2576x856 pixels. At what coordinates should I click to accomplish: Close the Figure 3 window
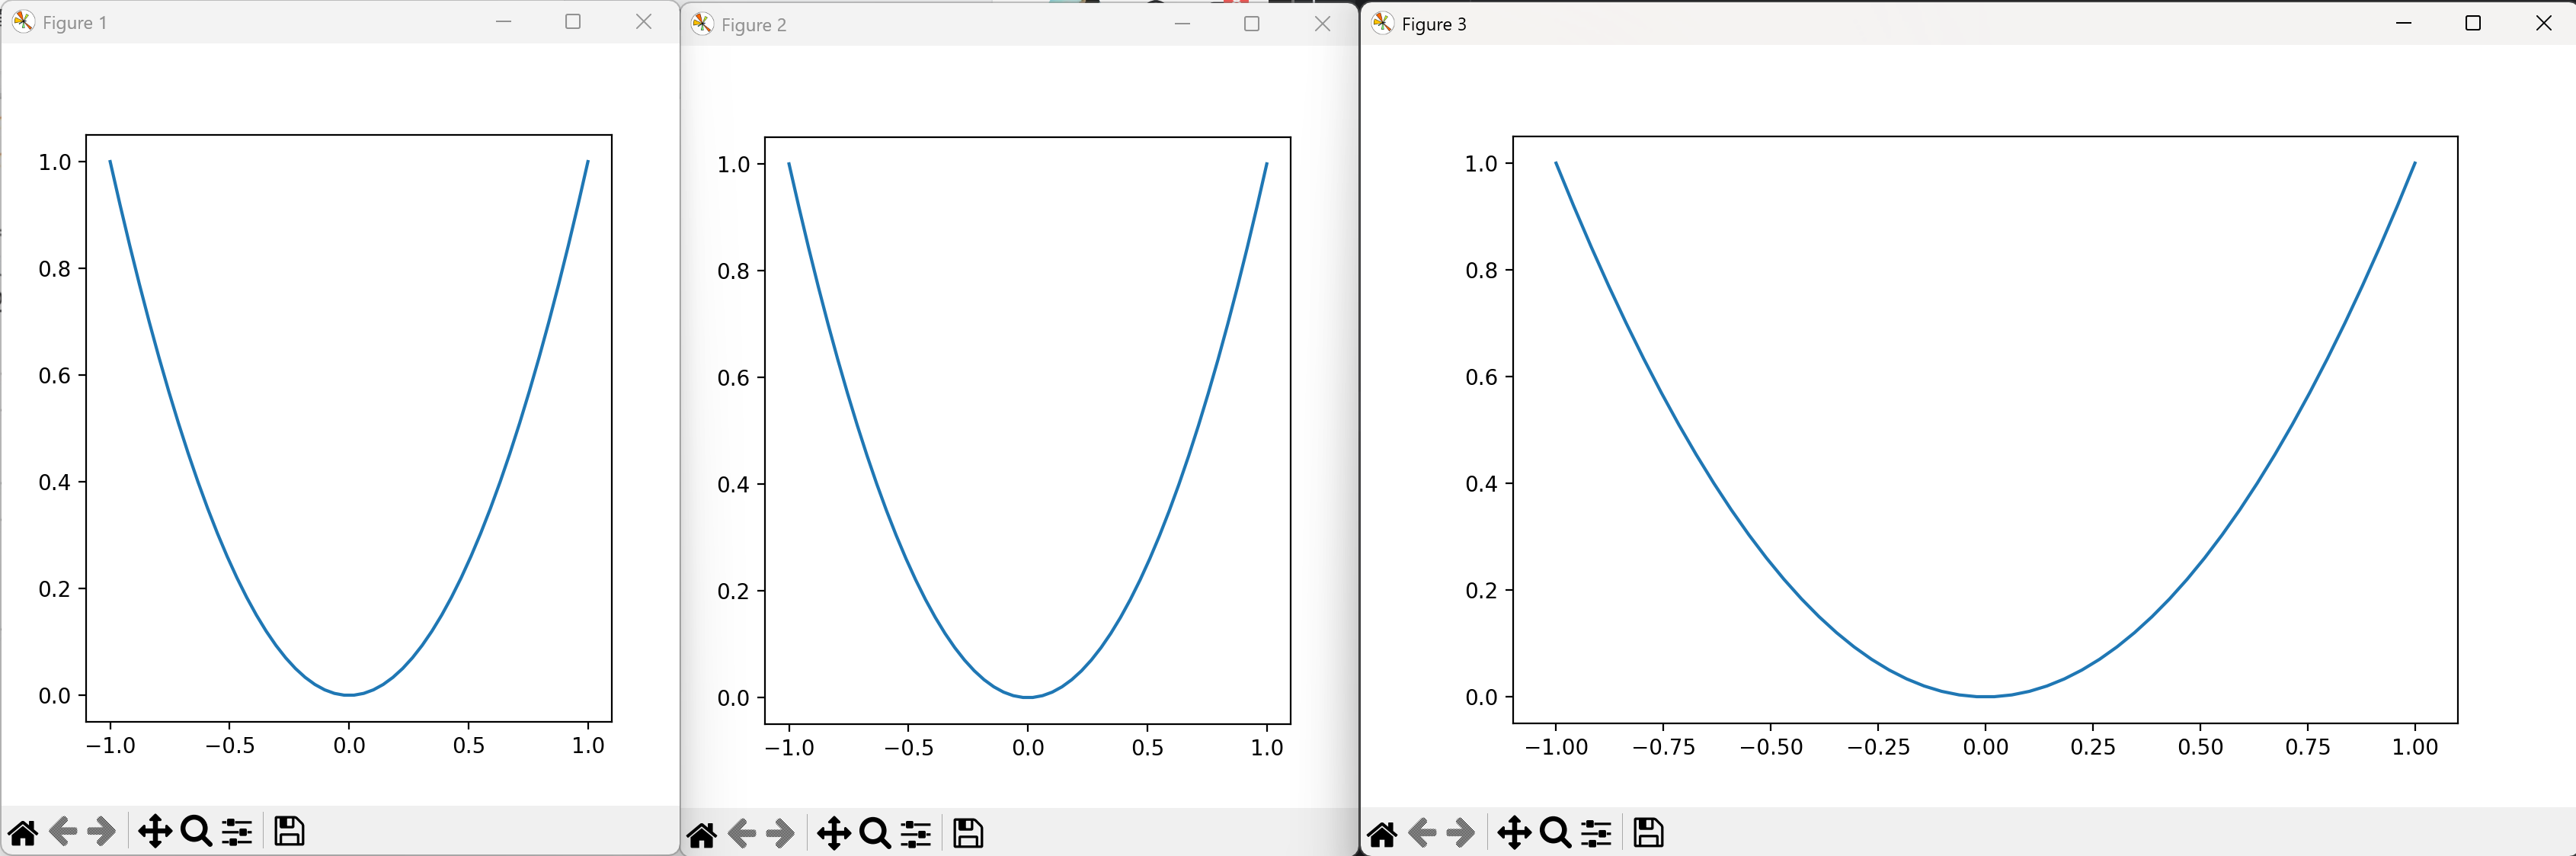click(2544, 23)
